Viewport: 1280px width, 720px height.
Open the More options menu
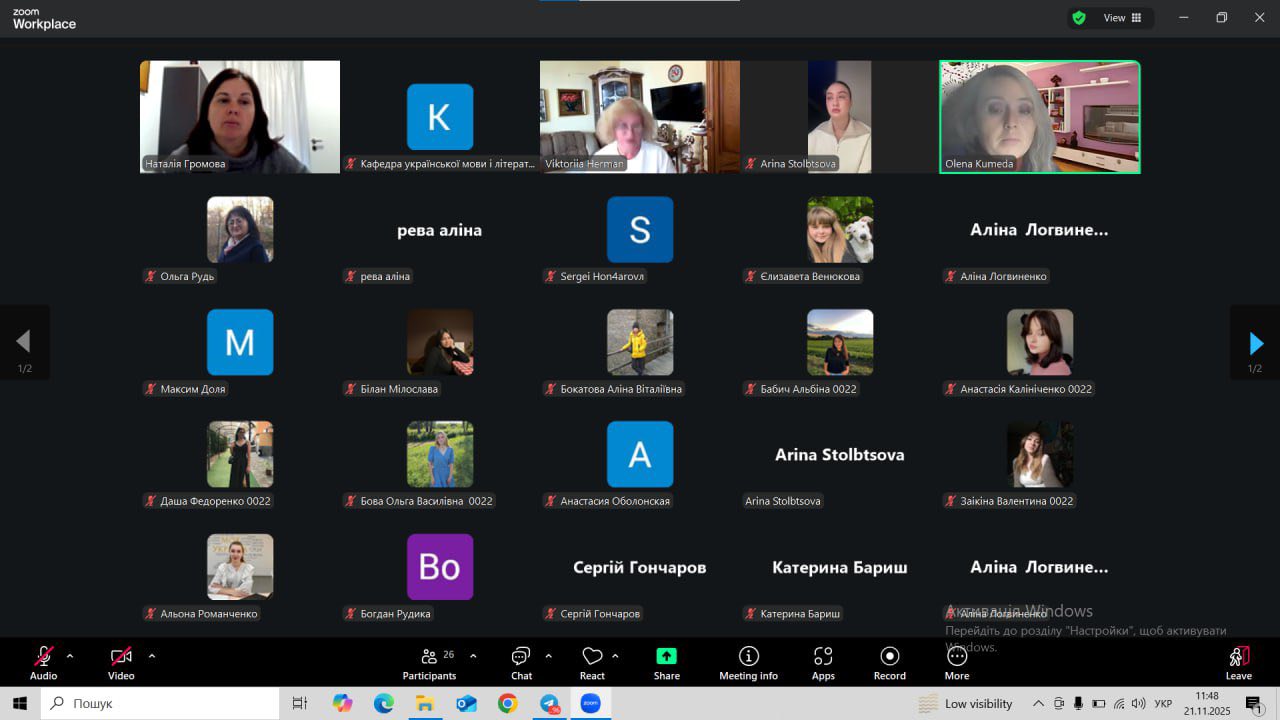pos(956,662)
